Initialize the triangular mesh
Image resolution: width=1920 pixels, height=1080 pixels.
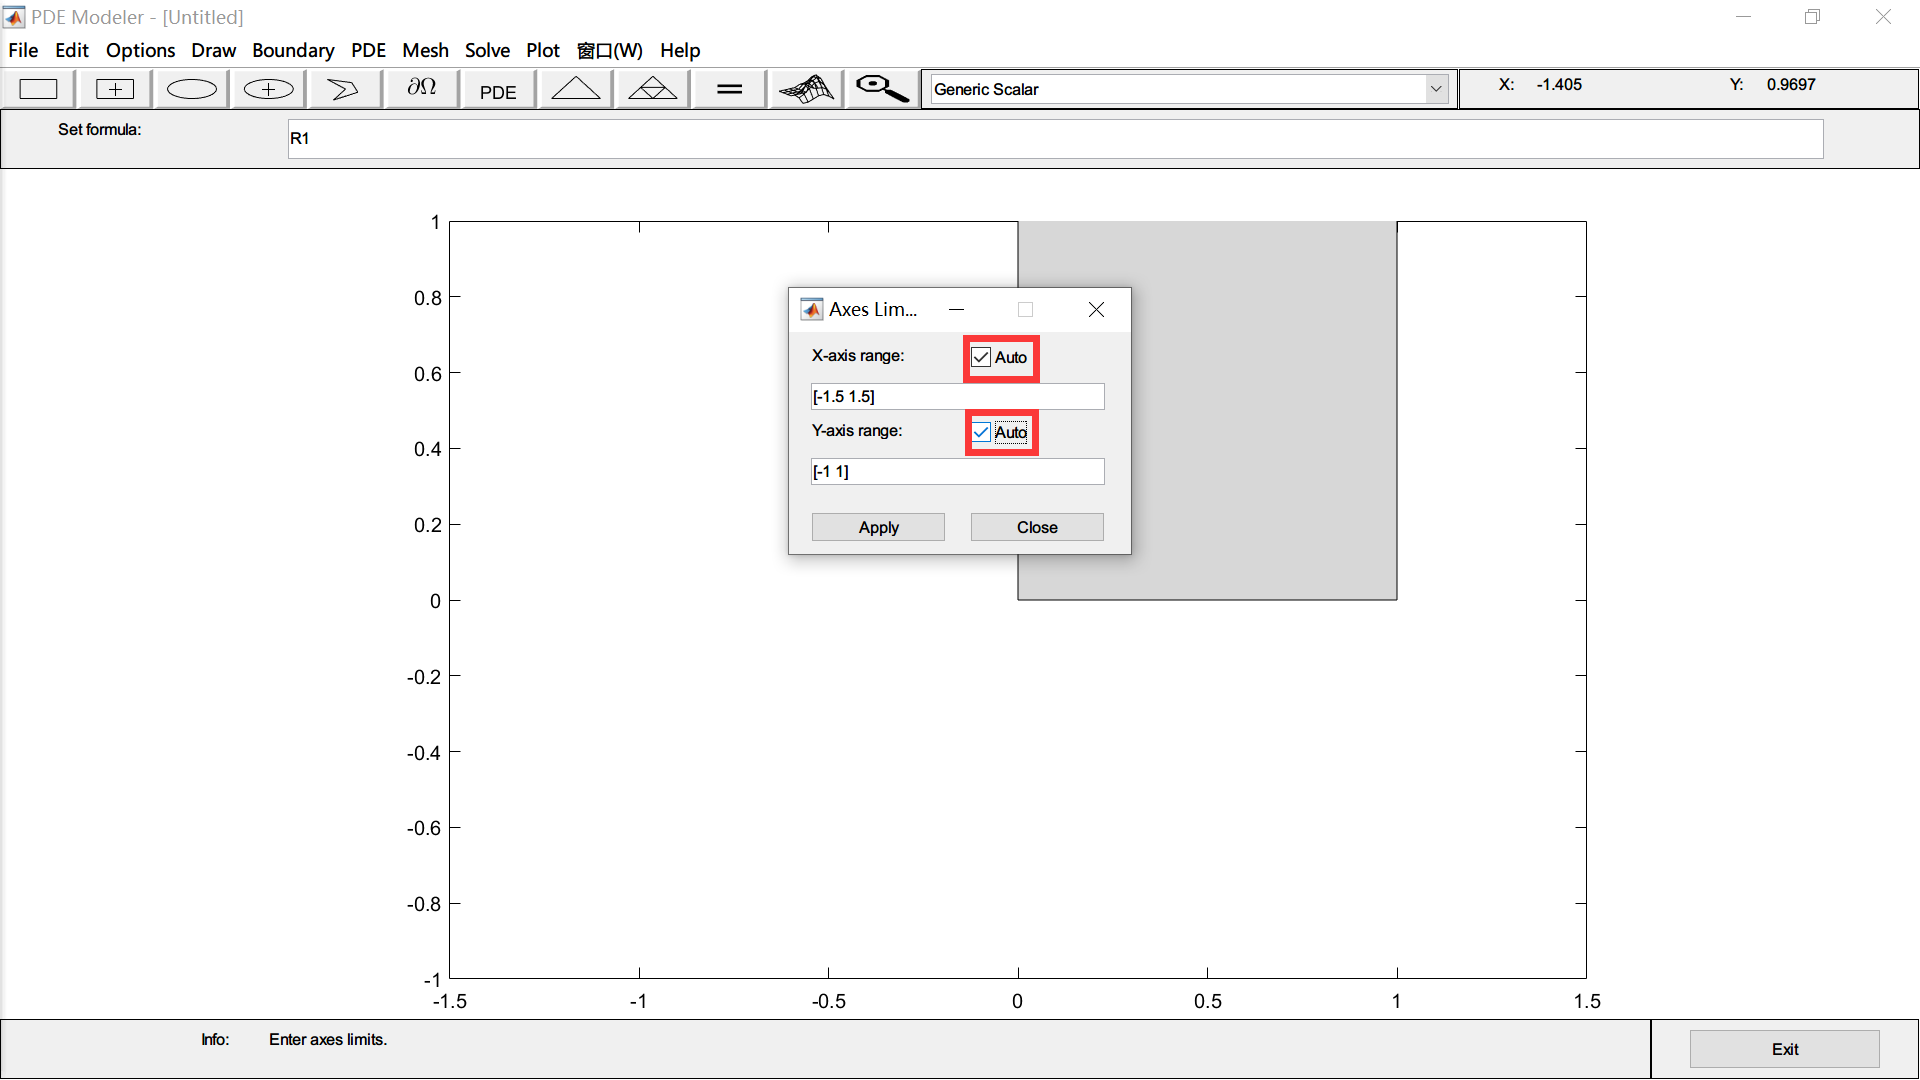point(575,88)
